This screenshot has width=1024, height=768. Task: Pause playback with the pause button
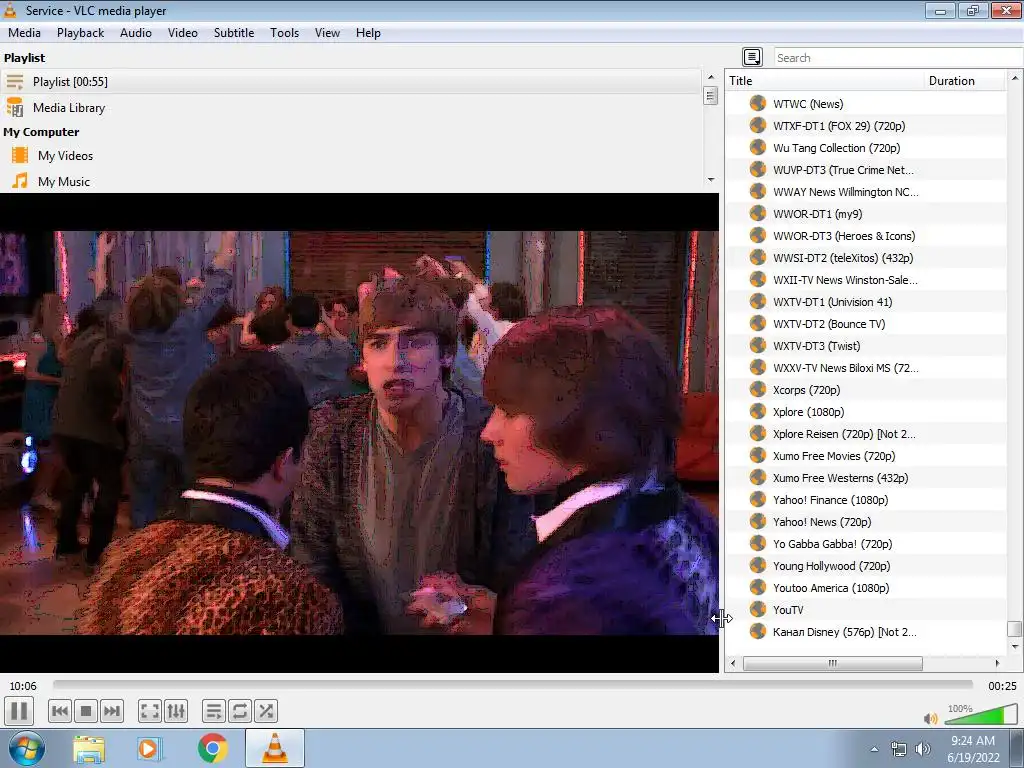click(x=19, y=711)
